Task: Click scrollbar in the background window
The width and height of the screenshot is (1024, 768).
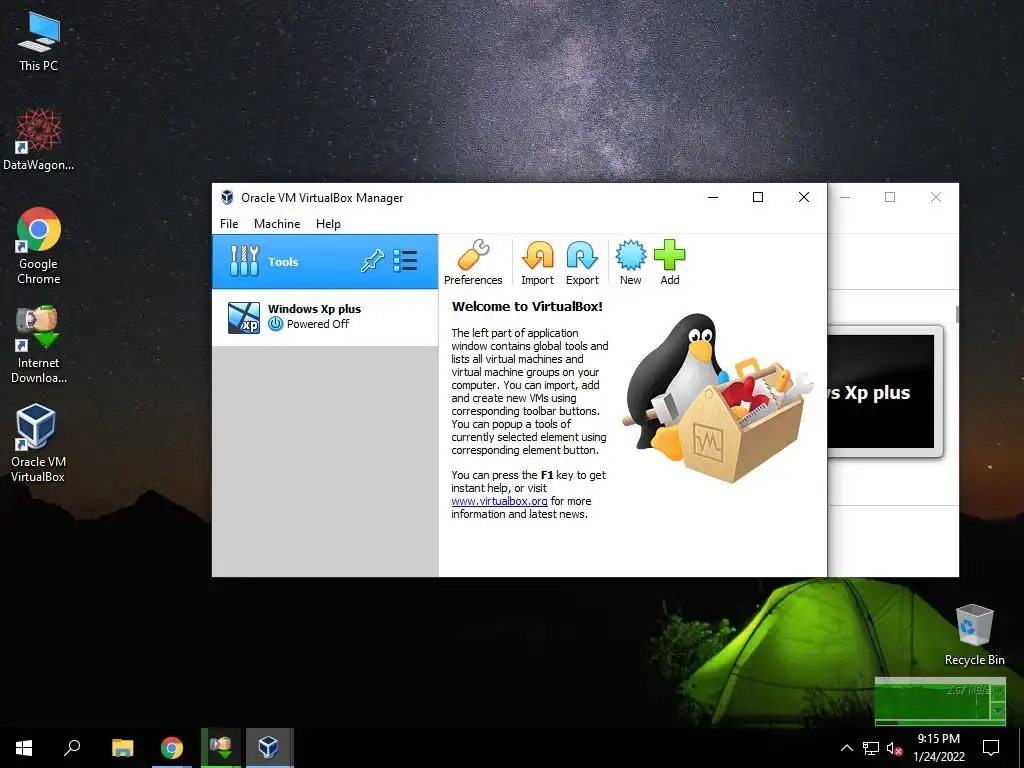Action: pyautogui.click(x=957, y=314)
